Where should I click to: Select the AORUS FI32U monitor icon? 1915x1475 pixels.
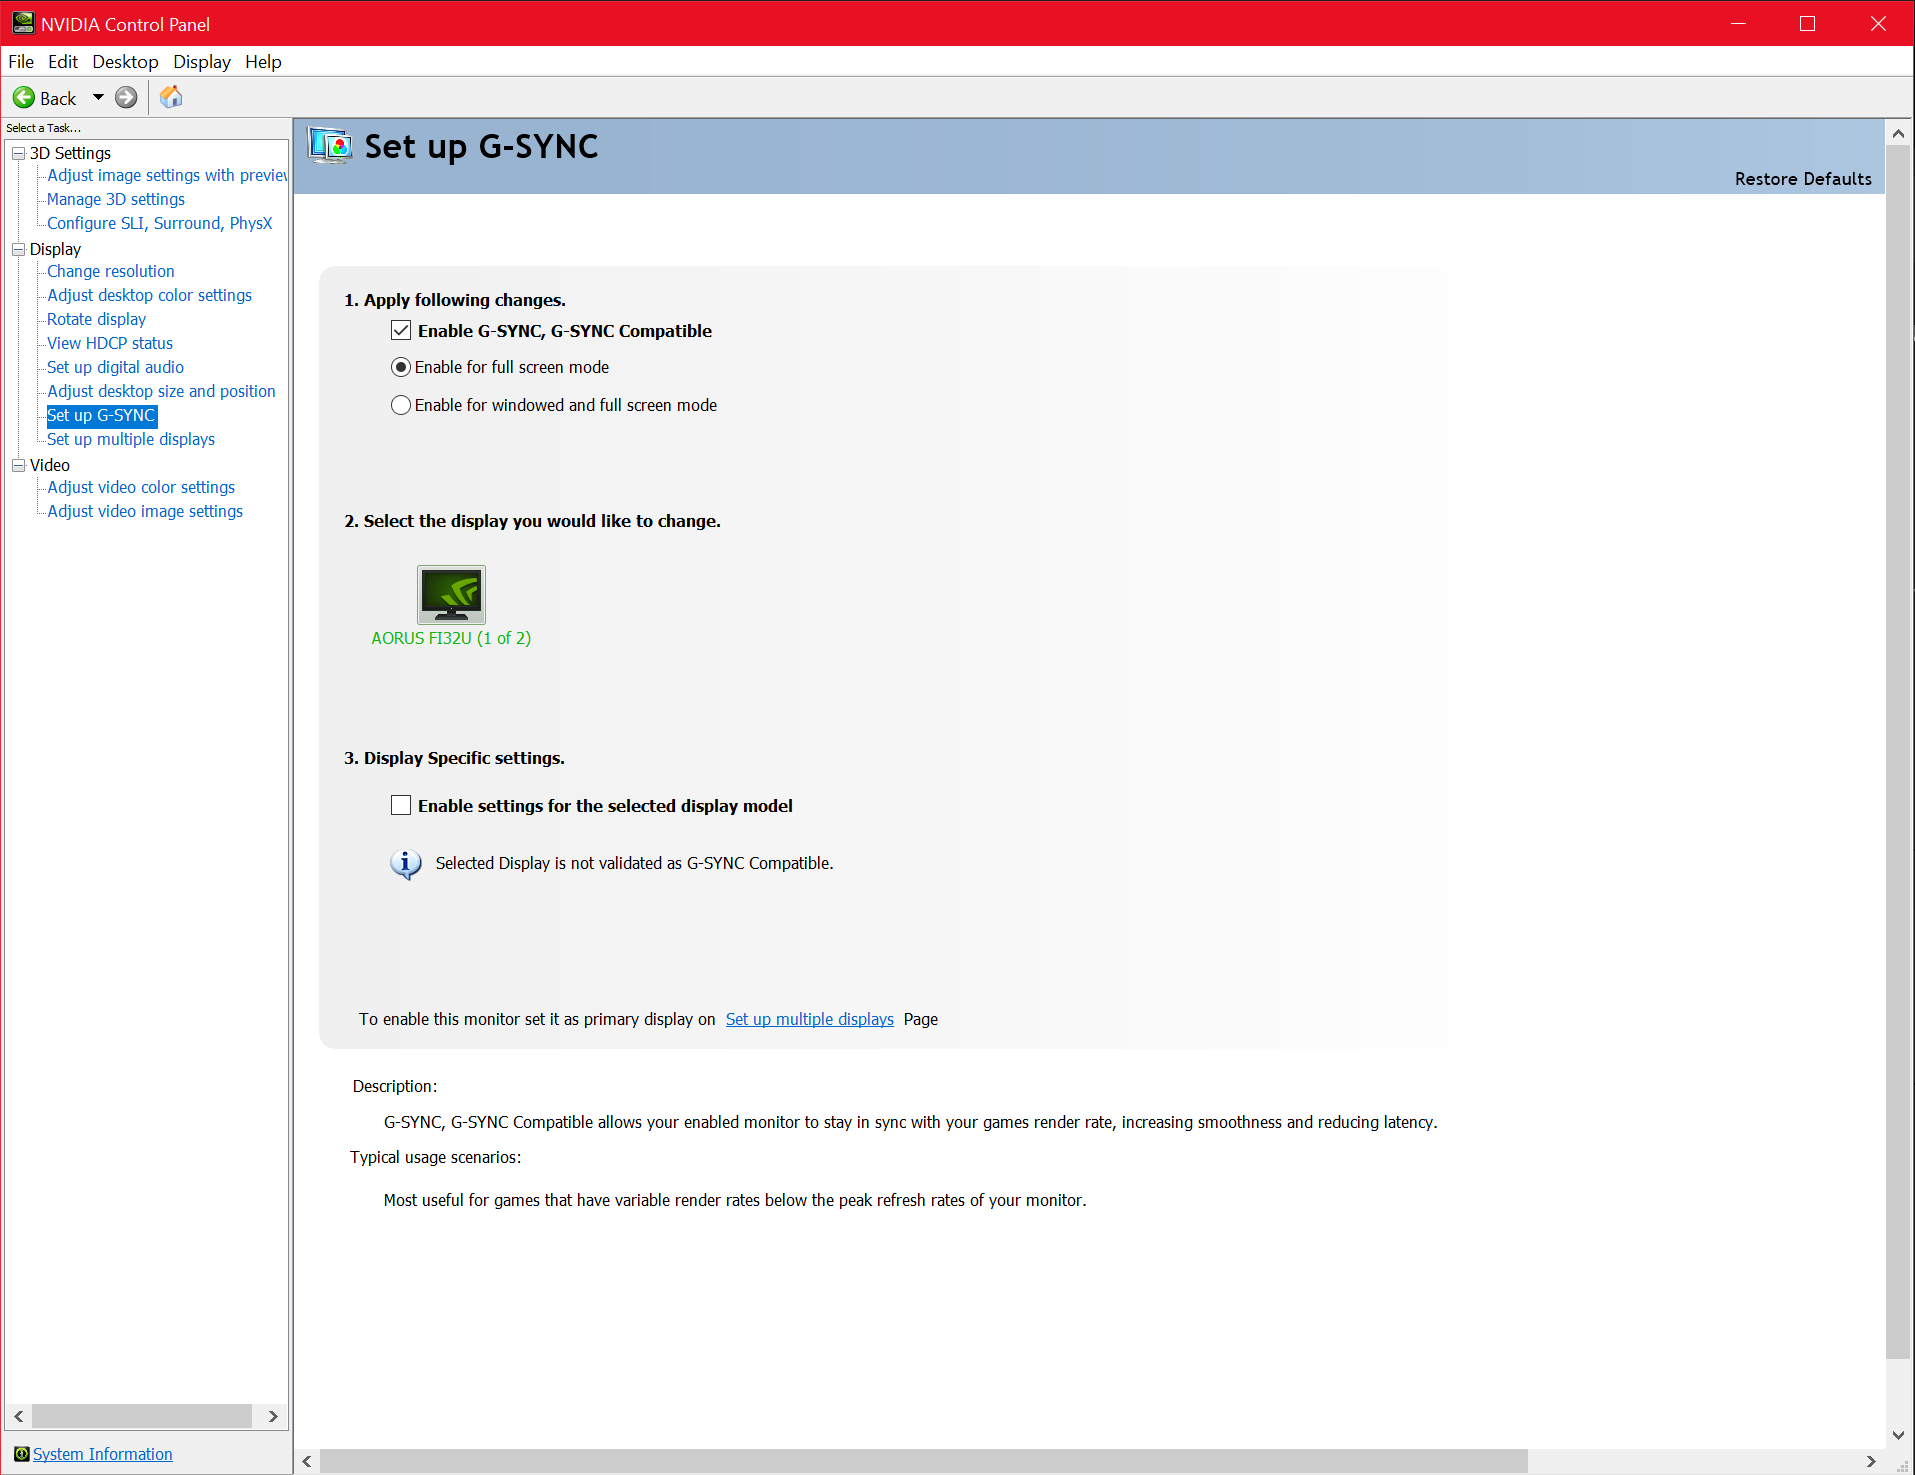(451, 595)
